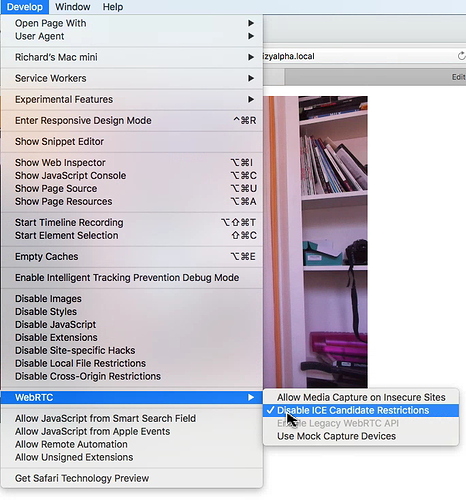Choose Enter Responsive Design Mode
This screenshot has height=500, width=466.
(132, 120)
